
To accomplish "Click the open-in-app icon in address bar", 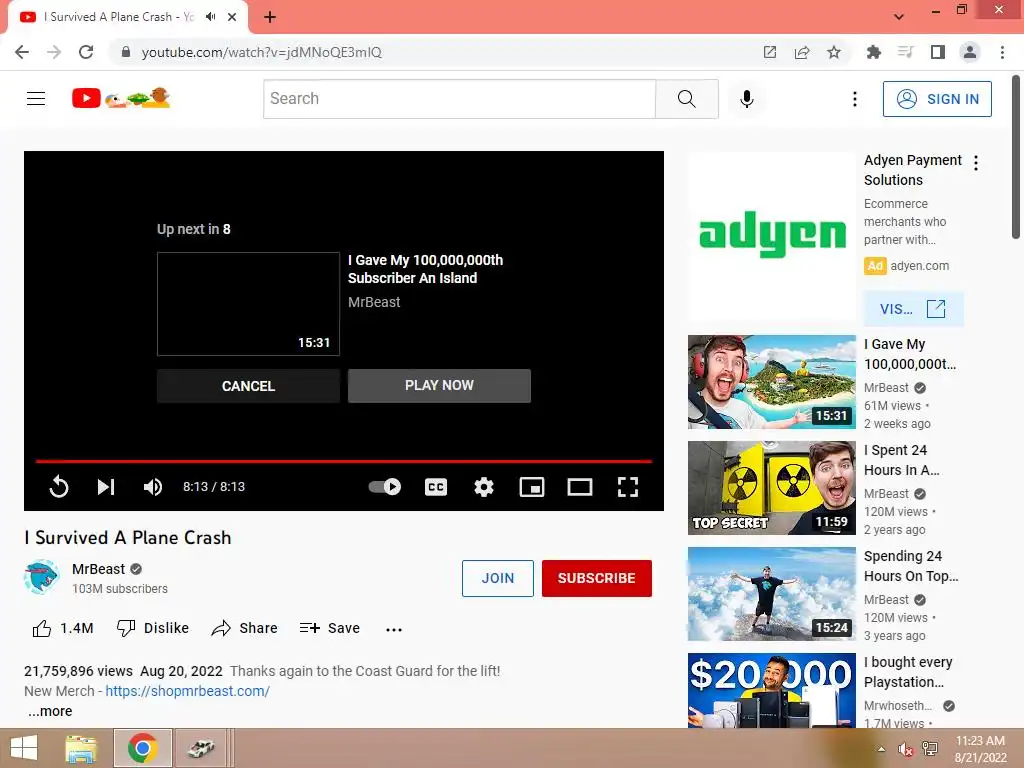I will coord(770,52).
